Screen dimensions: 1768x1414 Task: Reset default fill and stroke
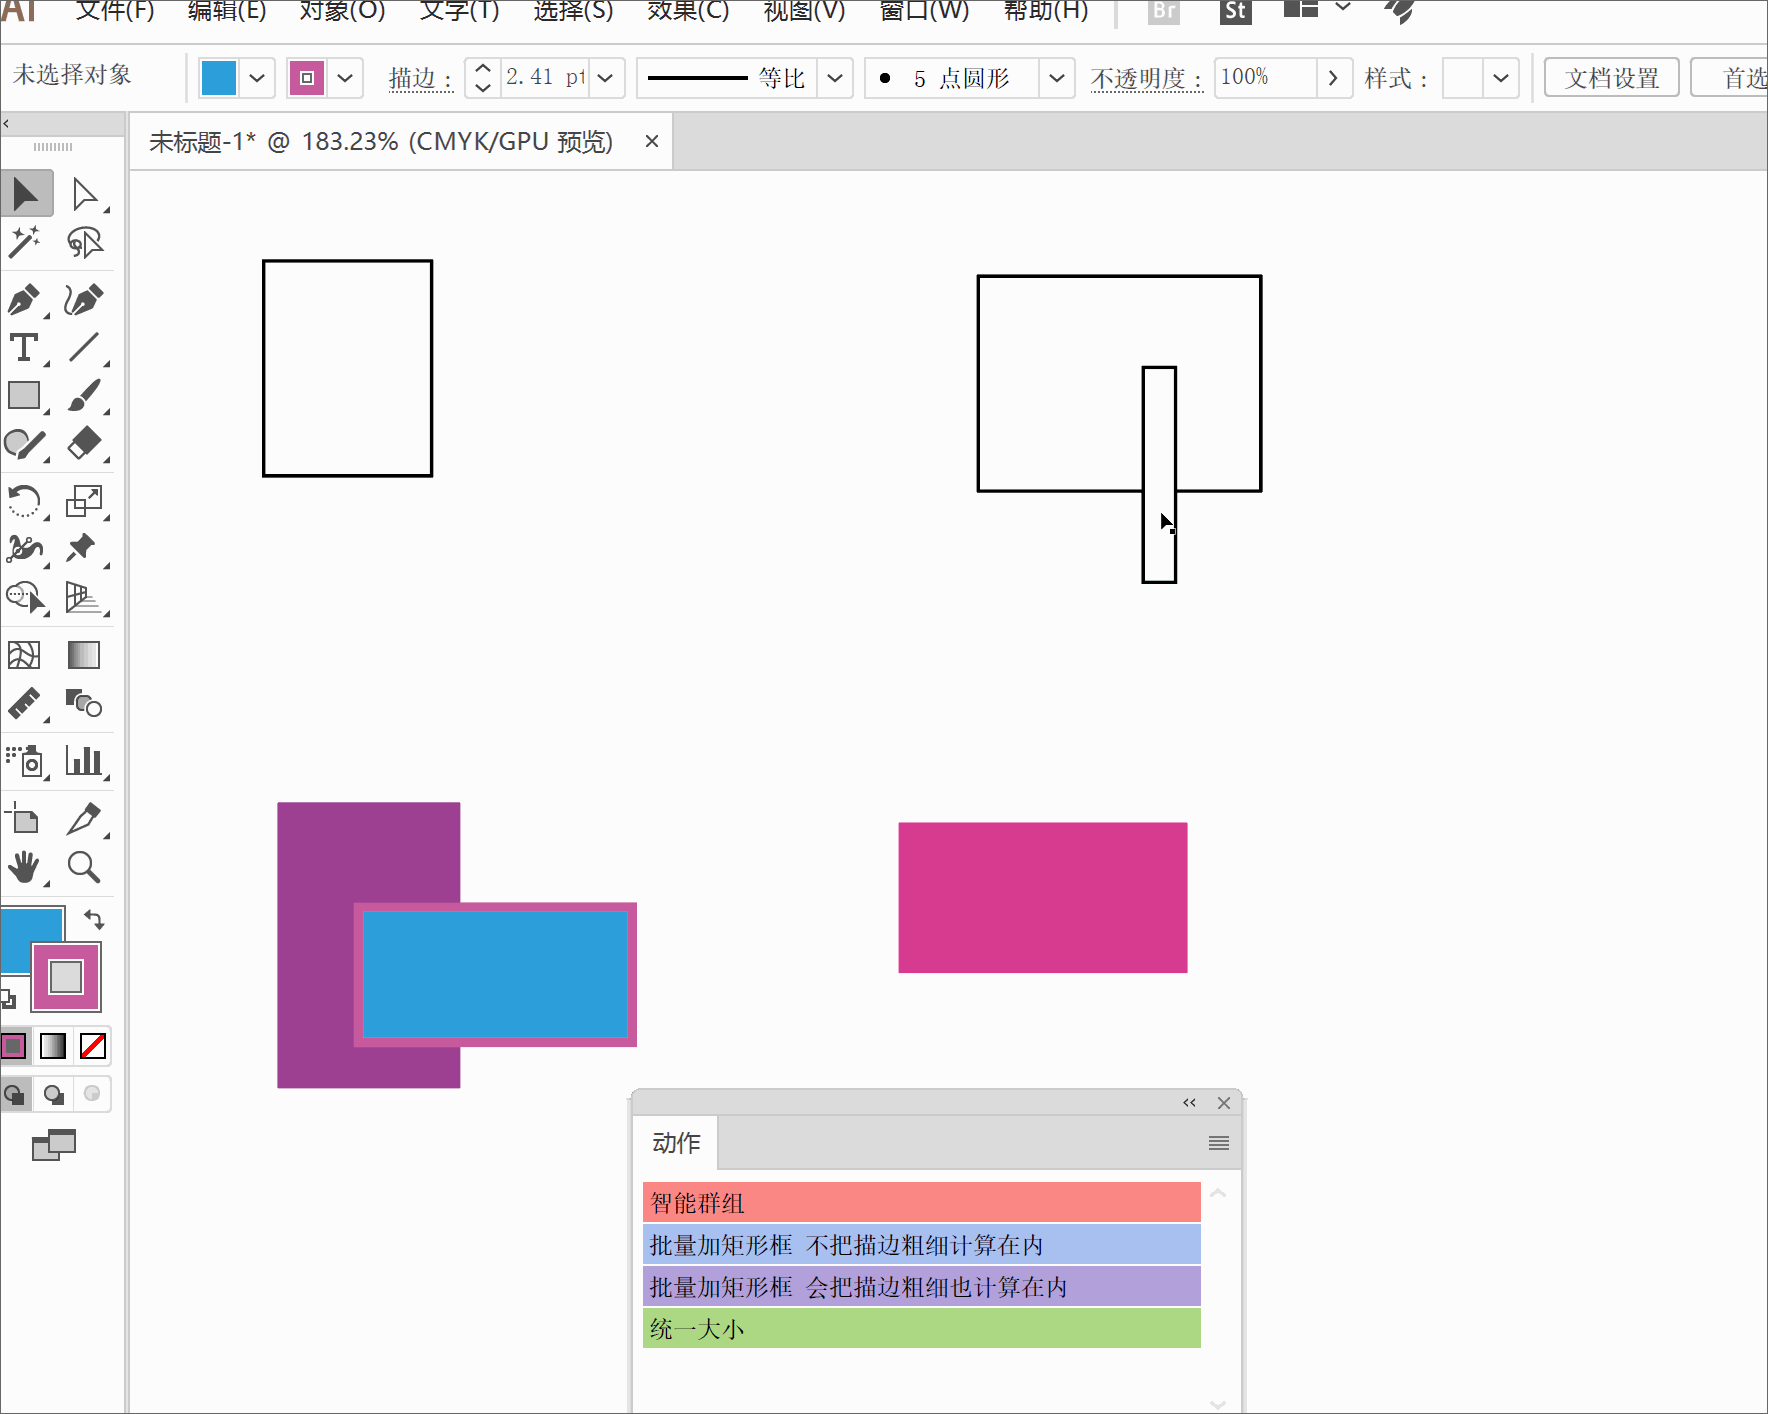(x=8, y=998)
